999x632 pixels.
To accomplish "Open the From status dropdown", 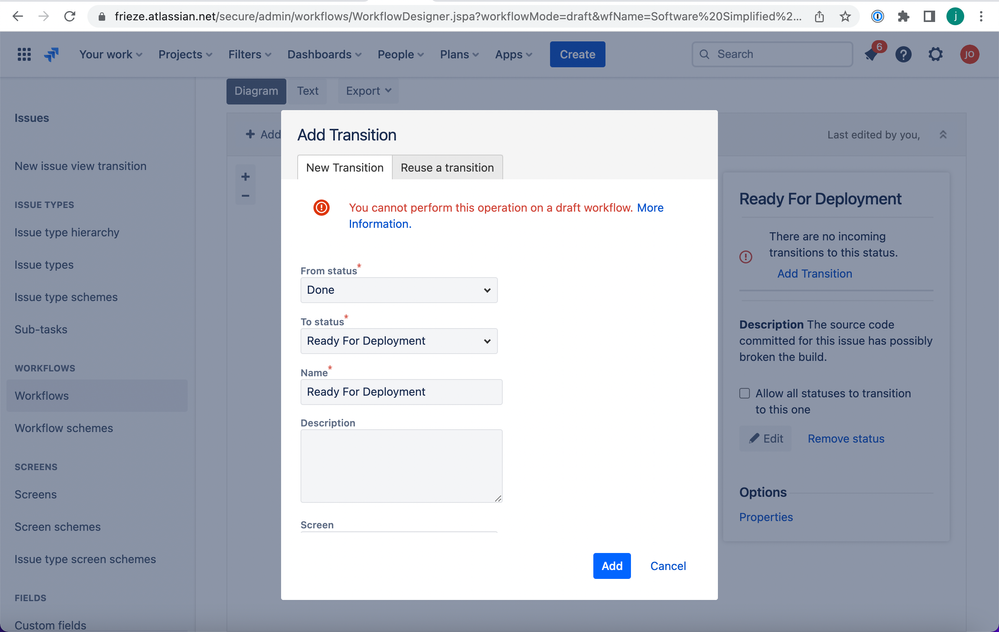I will coord(399,290).
